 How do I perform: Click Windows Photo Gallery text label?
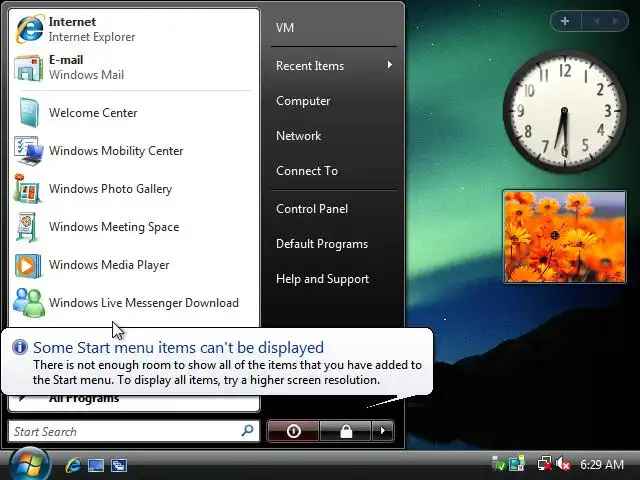tap(111, 189)
